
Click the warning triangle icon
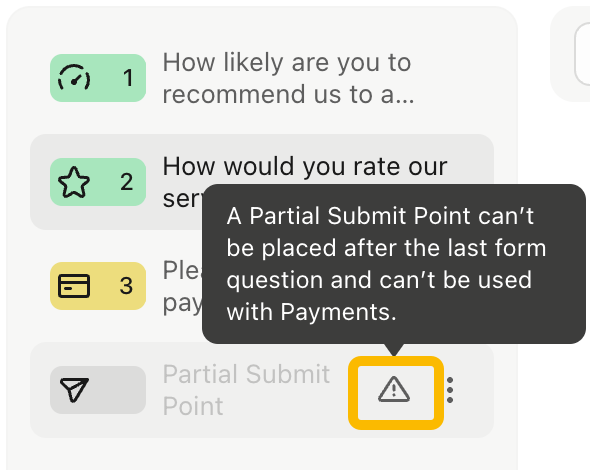[x=394, y=390]
